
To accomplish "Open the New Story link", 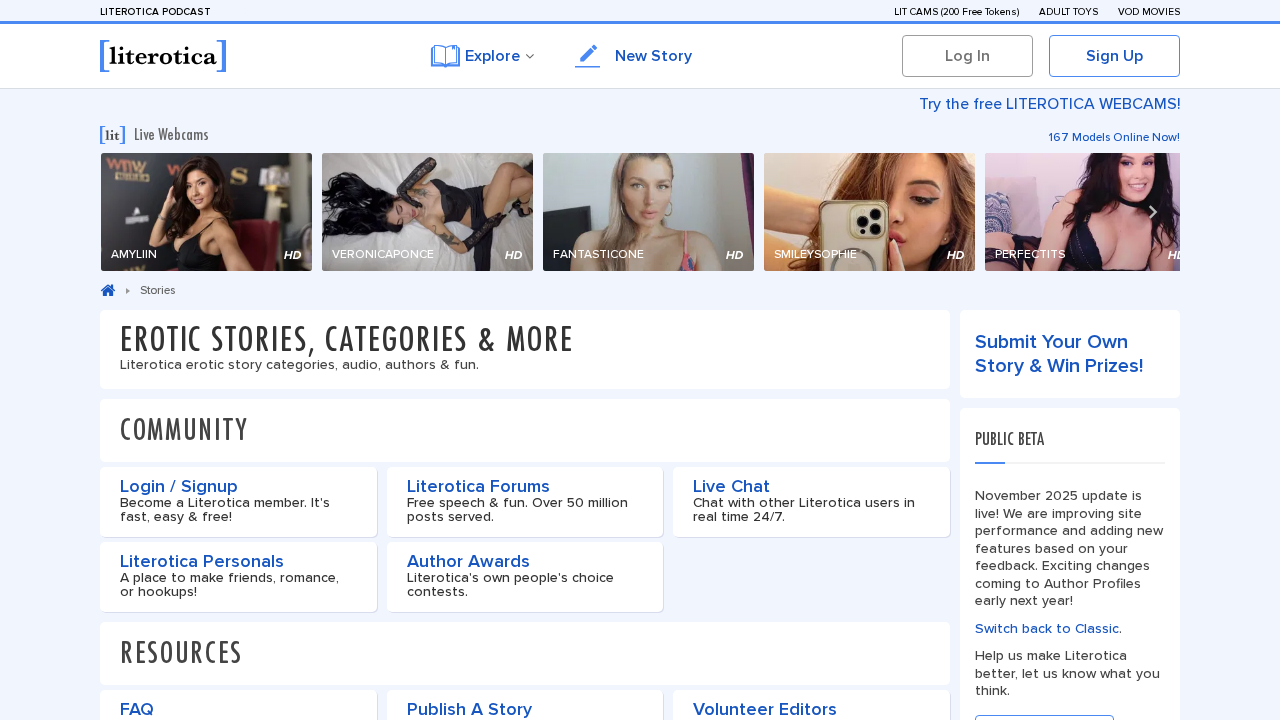I will click(653, 56).
